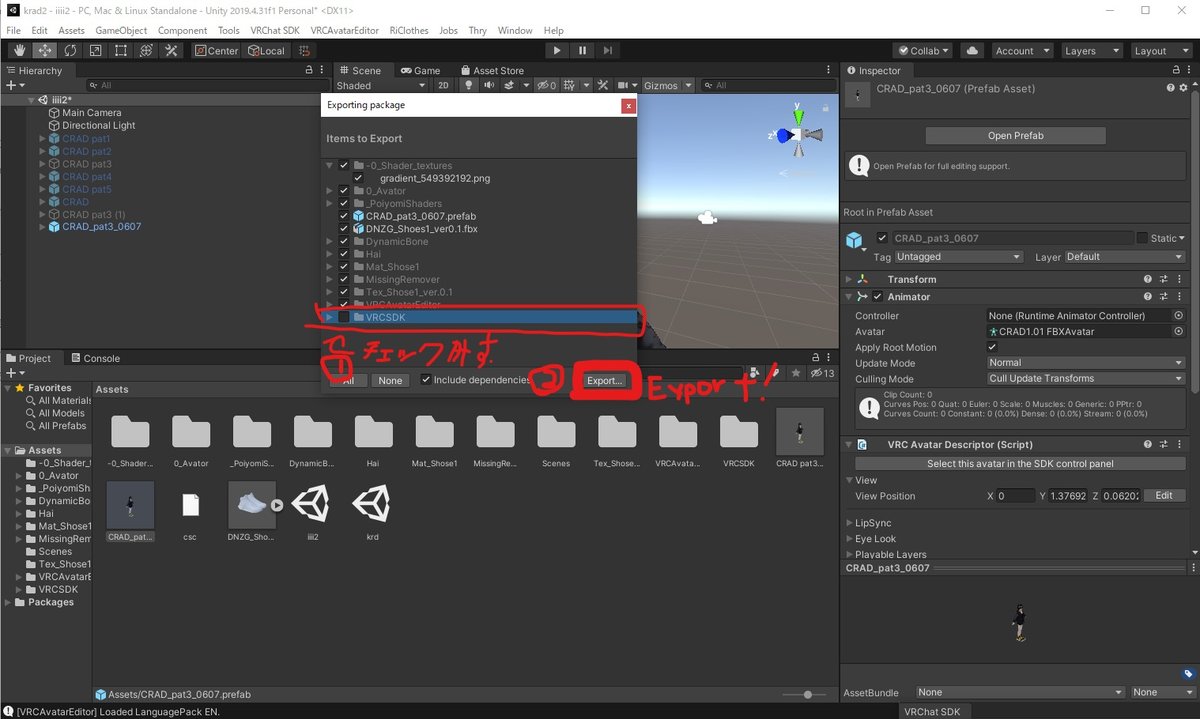The width and height of the screenshot is (1200, 719).
Task: Toggle Apply Root Motion checkbox
Action: 992,347
